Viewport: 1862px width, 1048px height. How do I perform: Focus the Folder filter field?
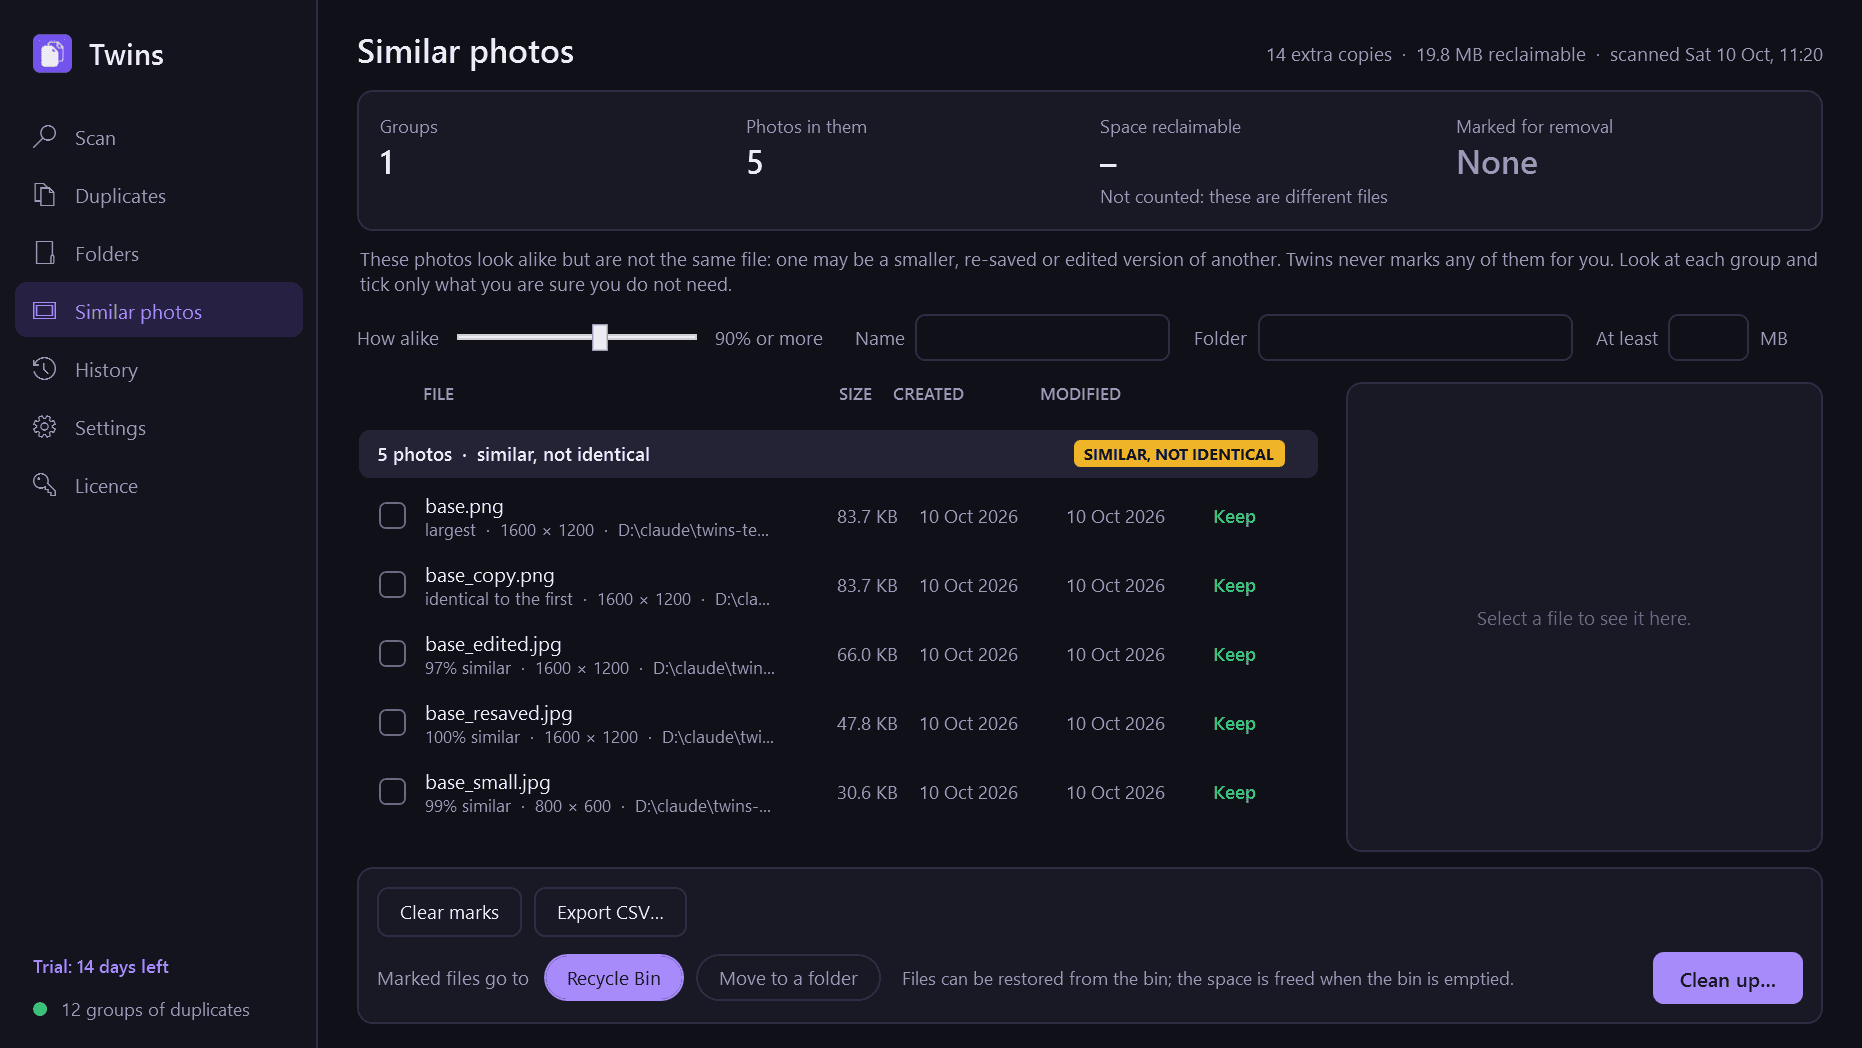click(x=1415, y=338)
